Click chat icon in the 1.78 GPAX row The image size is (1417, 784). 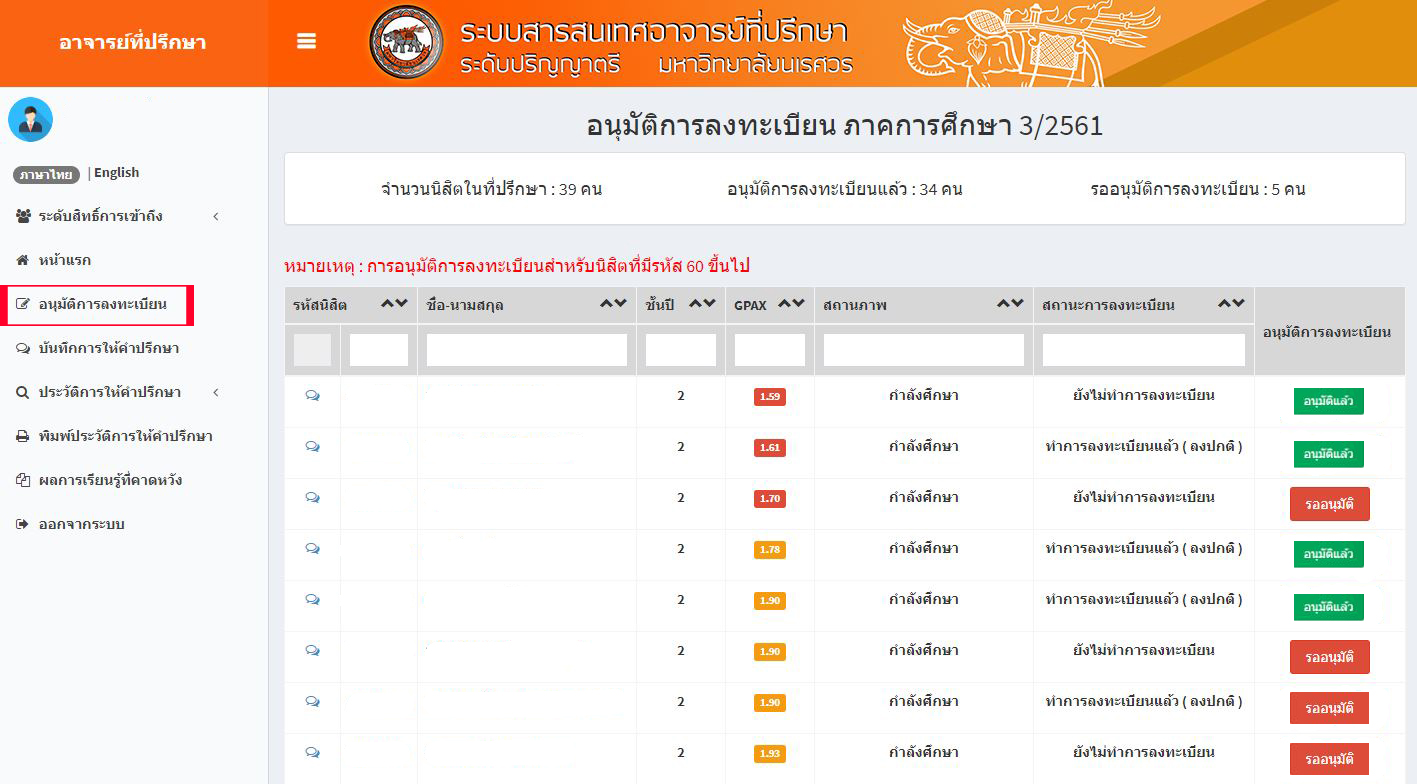[312, 549]
